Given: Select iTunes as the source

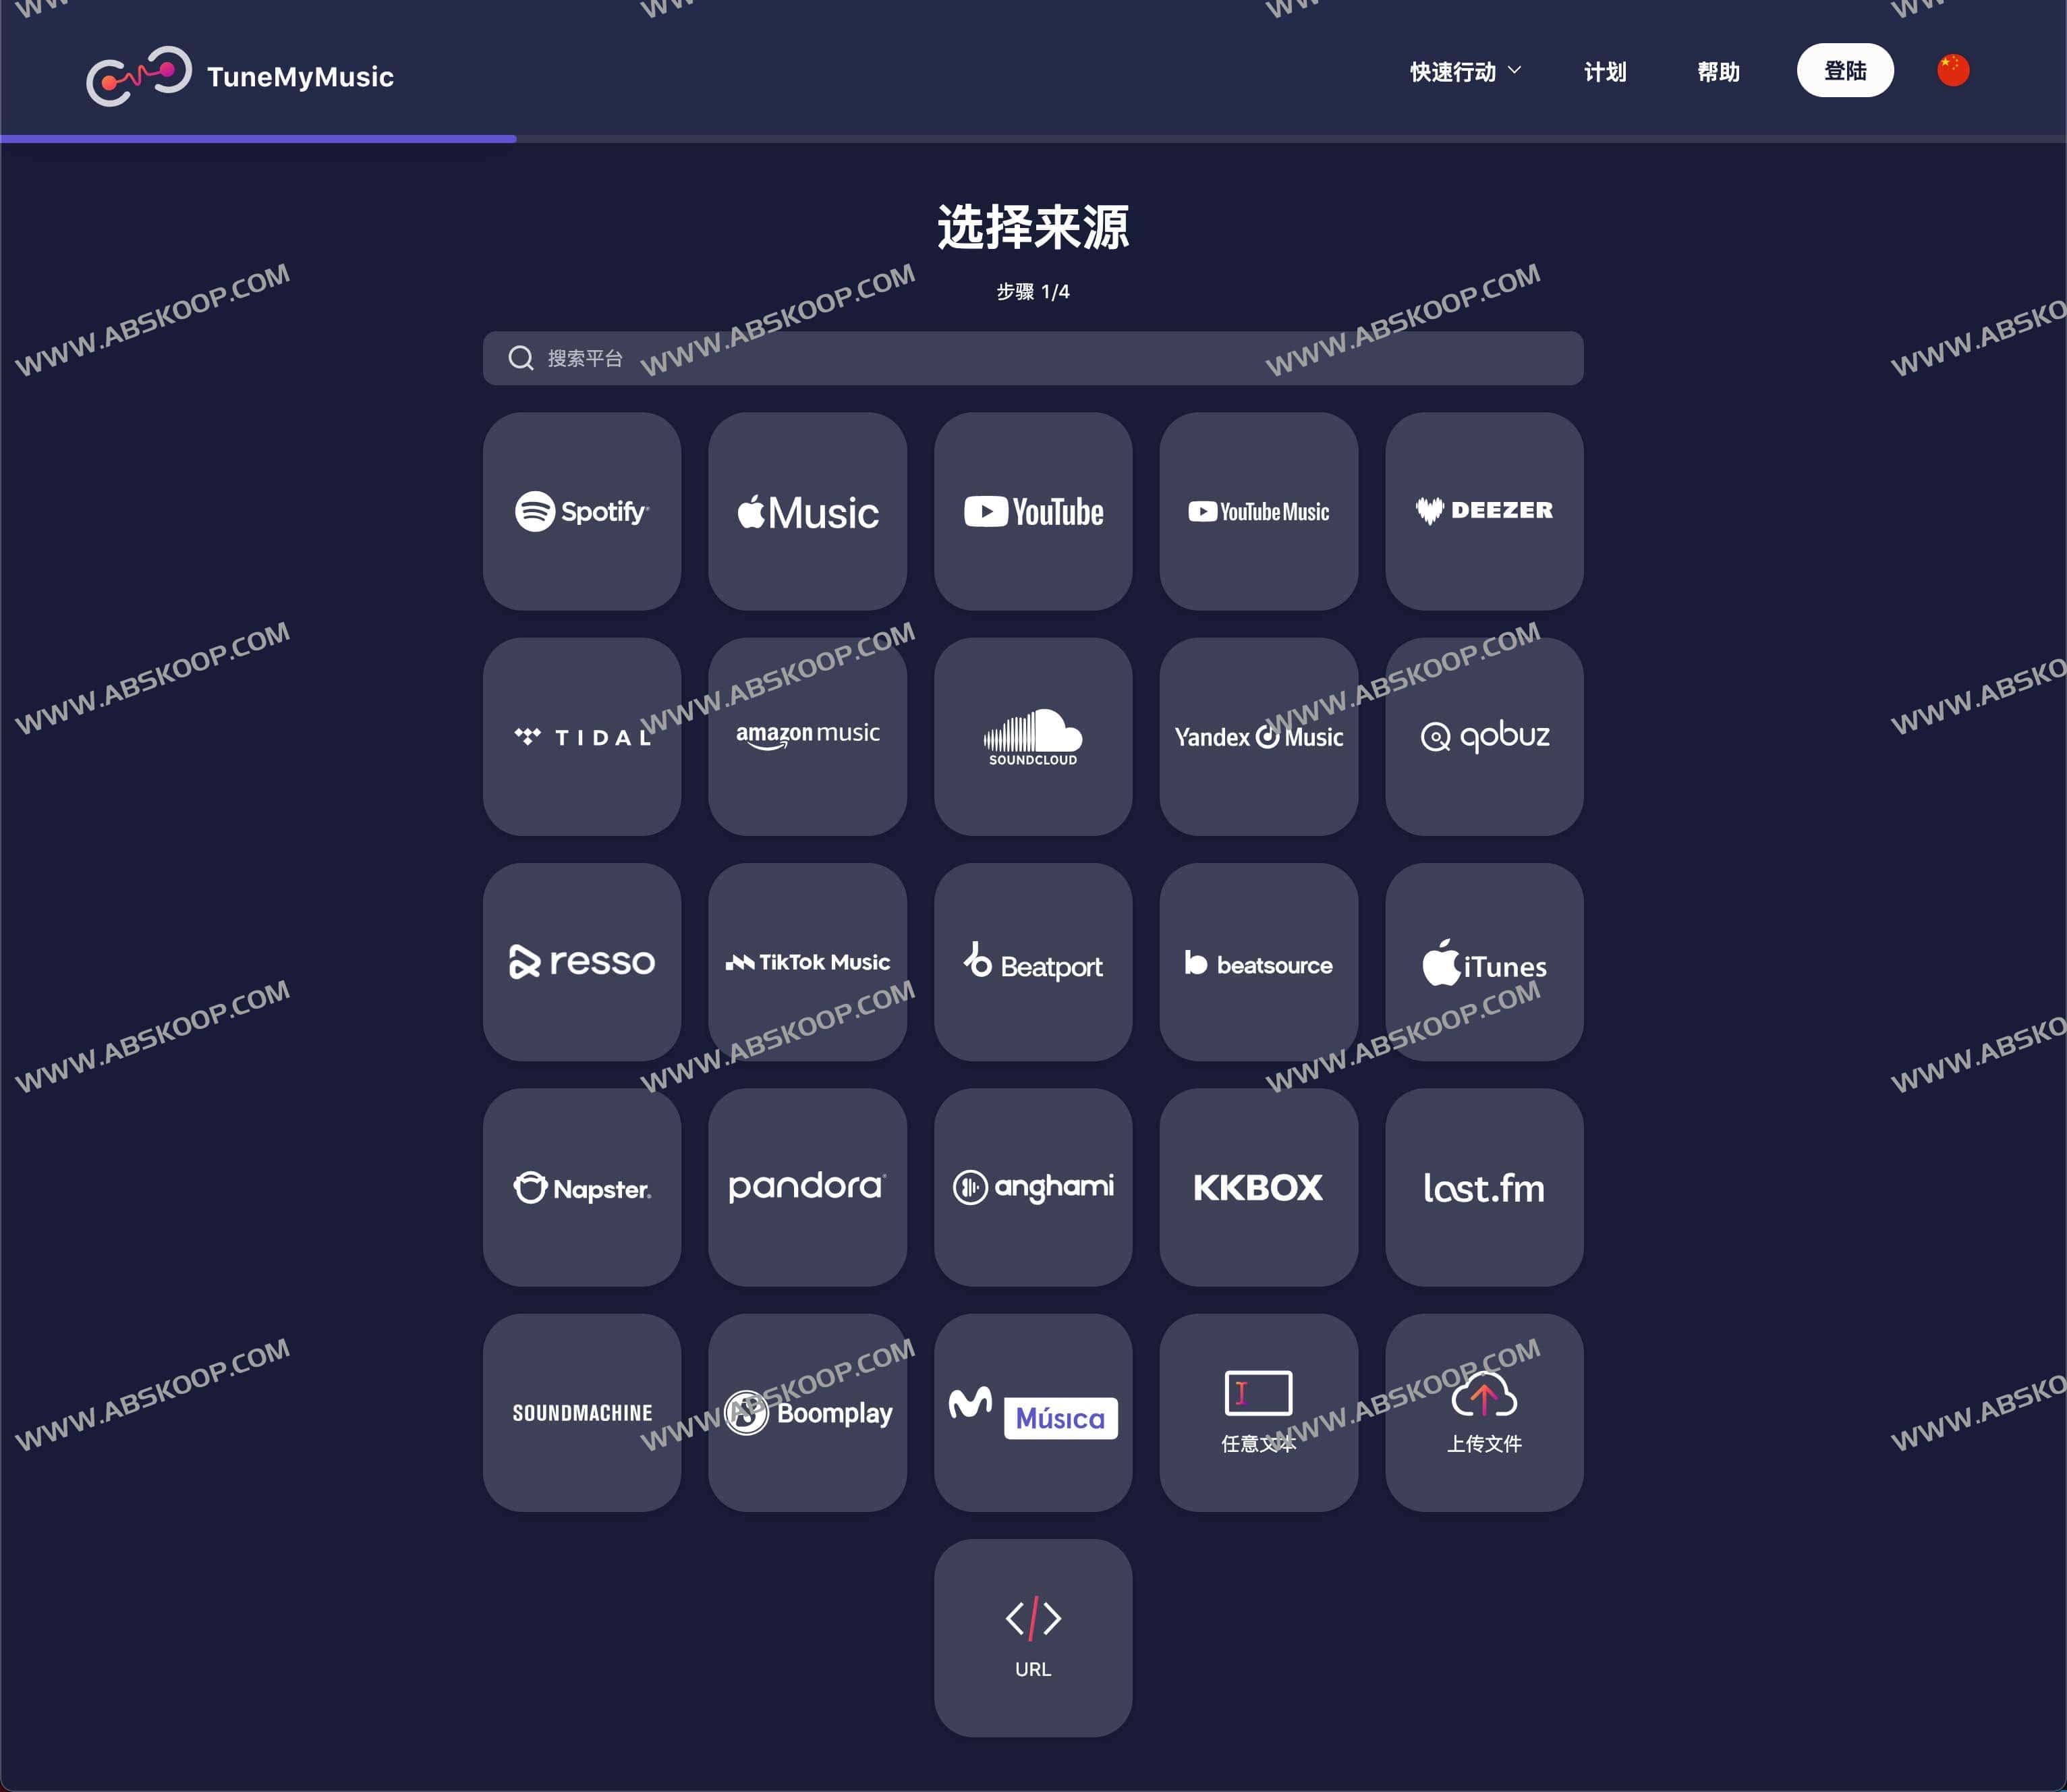Looking at the screenshot, I should pyautogui.click(x=1484, y=962).
